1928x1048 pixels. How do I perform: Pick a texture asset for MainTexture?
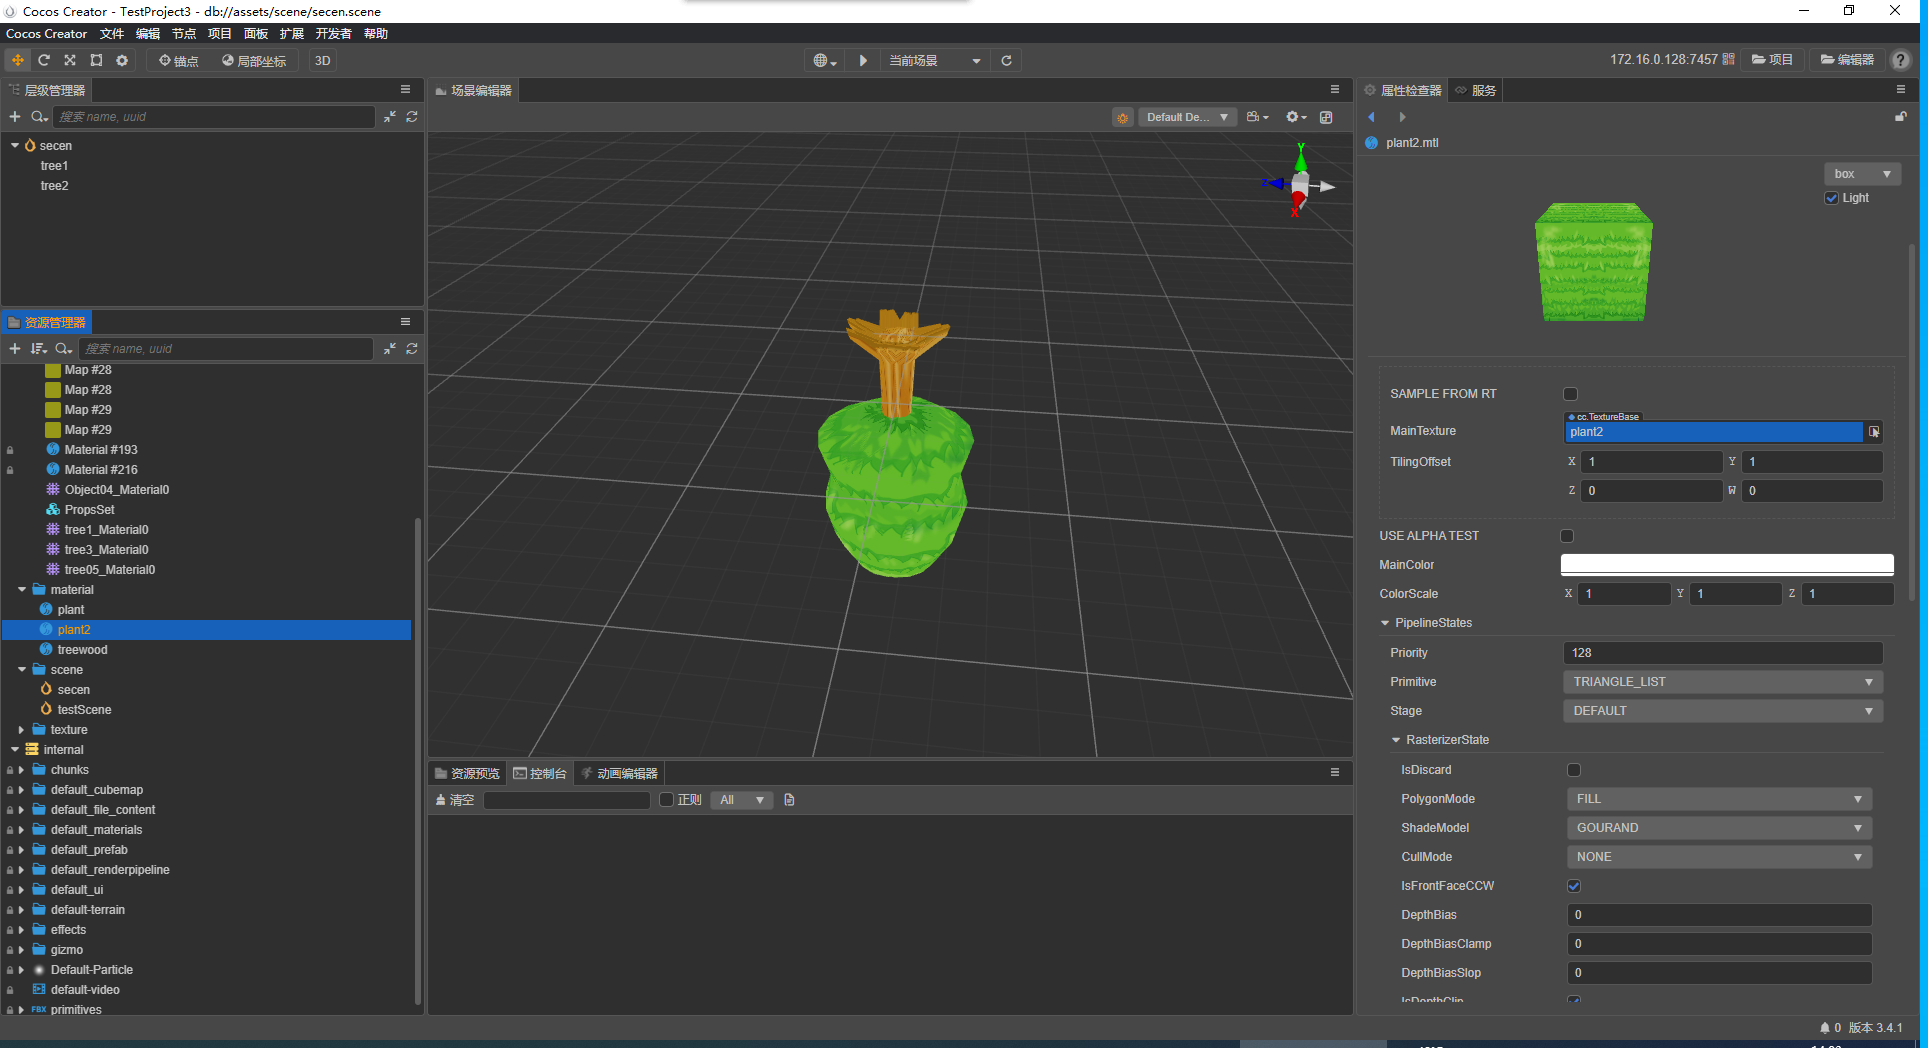(1874, 432)
